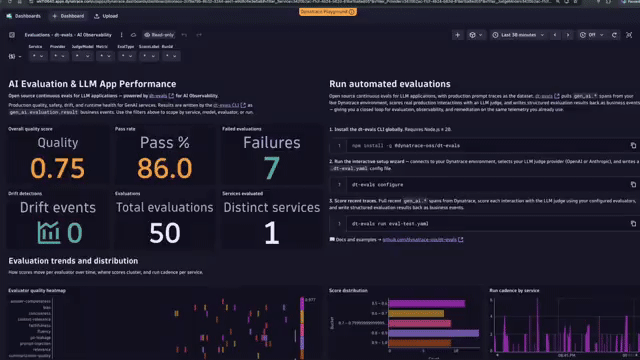
Task: Click the Upload button
Action: click(106, 16)
